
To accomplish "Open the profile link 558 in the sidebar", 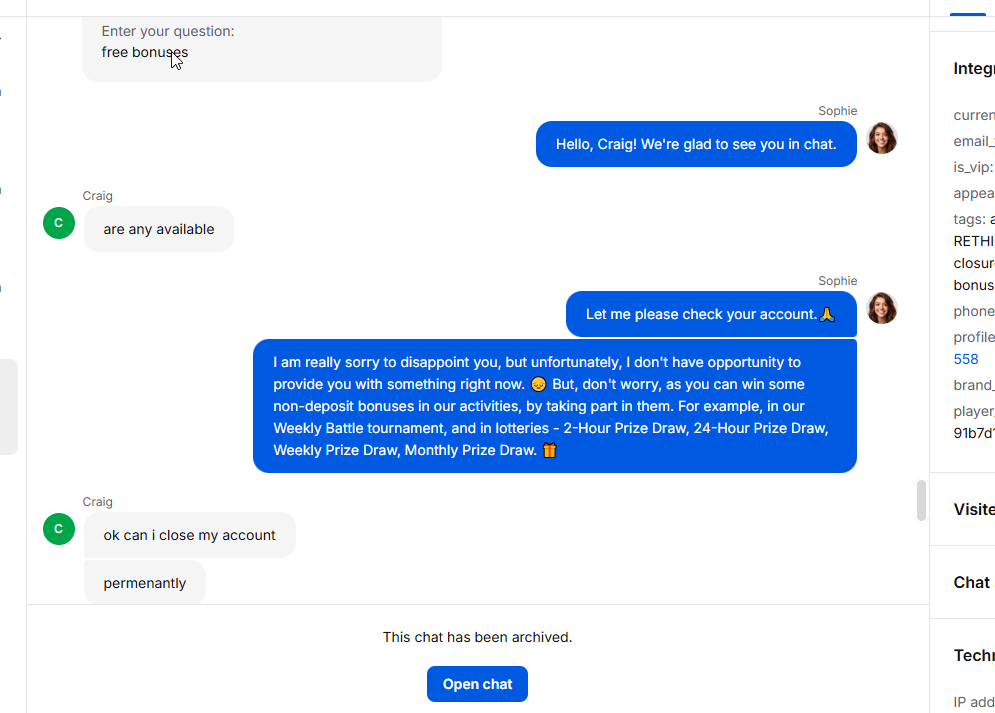I will point(966,359).
